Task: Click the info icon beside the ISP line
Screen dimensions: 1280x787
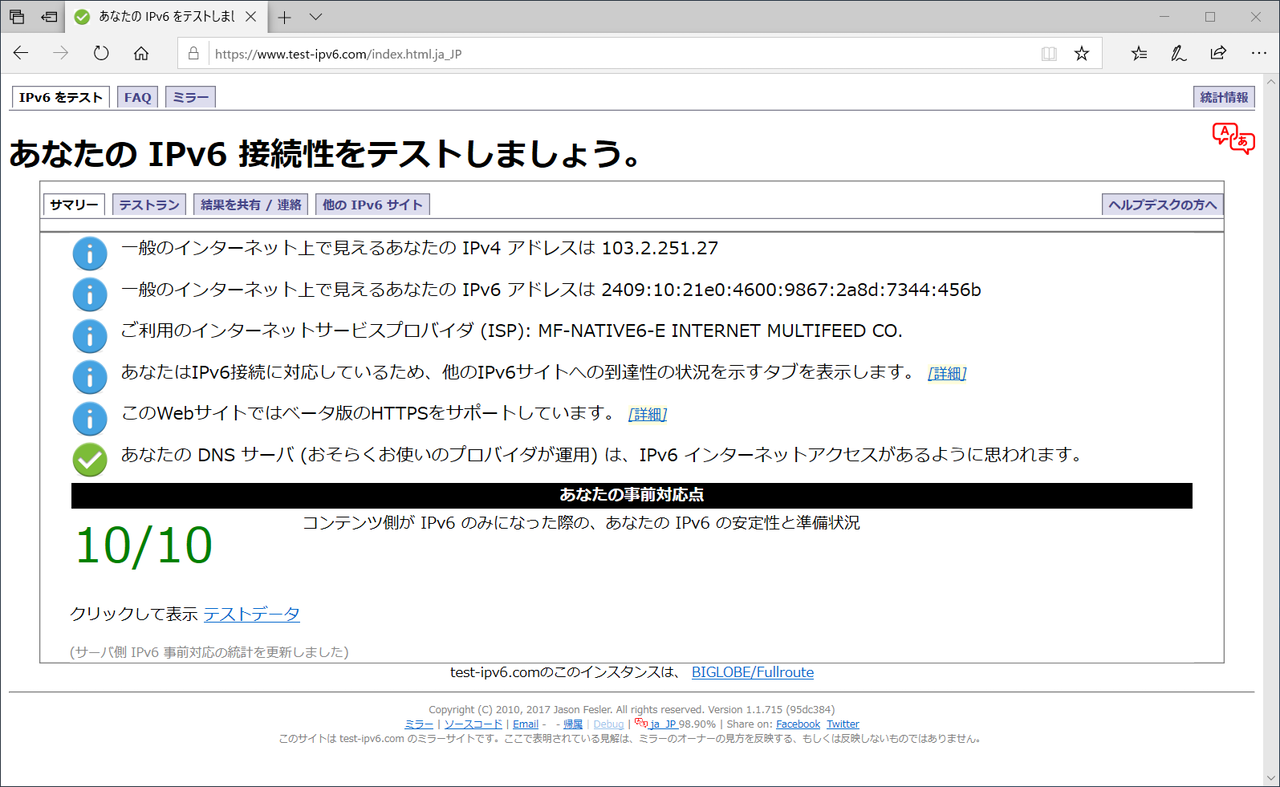Action: (x=90, y=335)
